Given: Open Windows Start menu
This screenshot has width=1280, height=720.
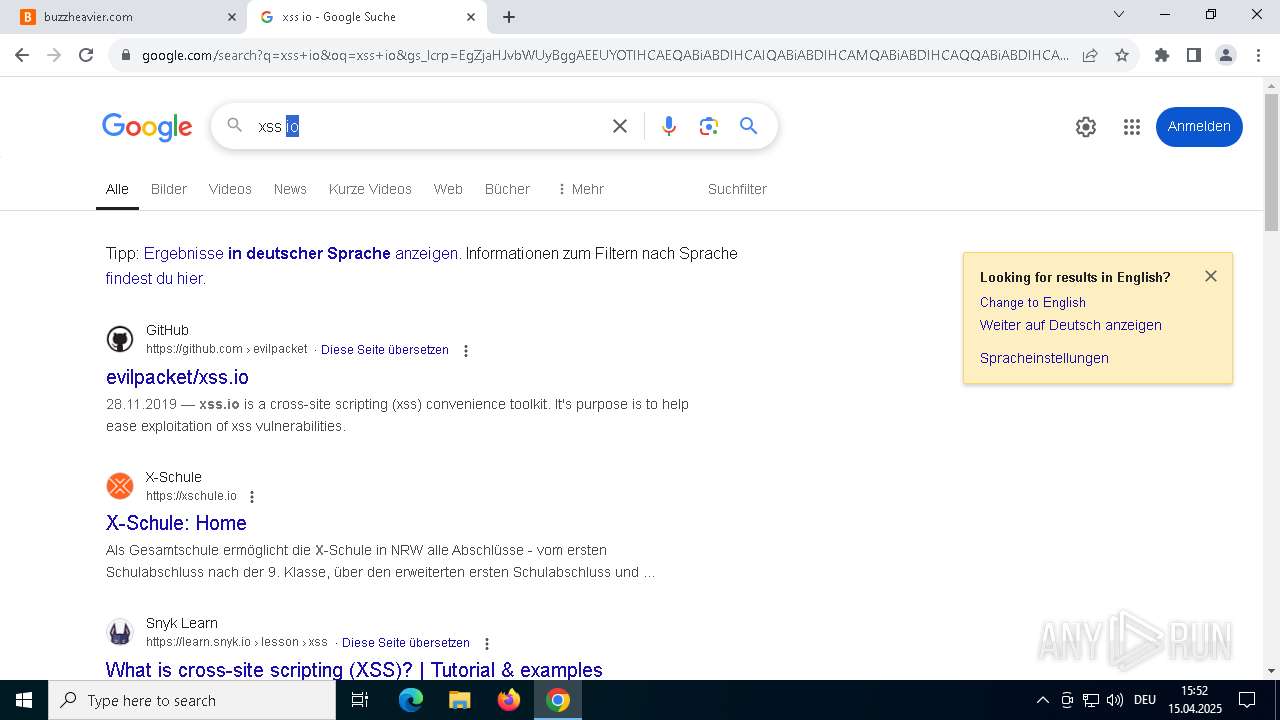Looking at the screenshot, I should (x=24, y=700).
